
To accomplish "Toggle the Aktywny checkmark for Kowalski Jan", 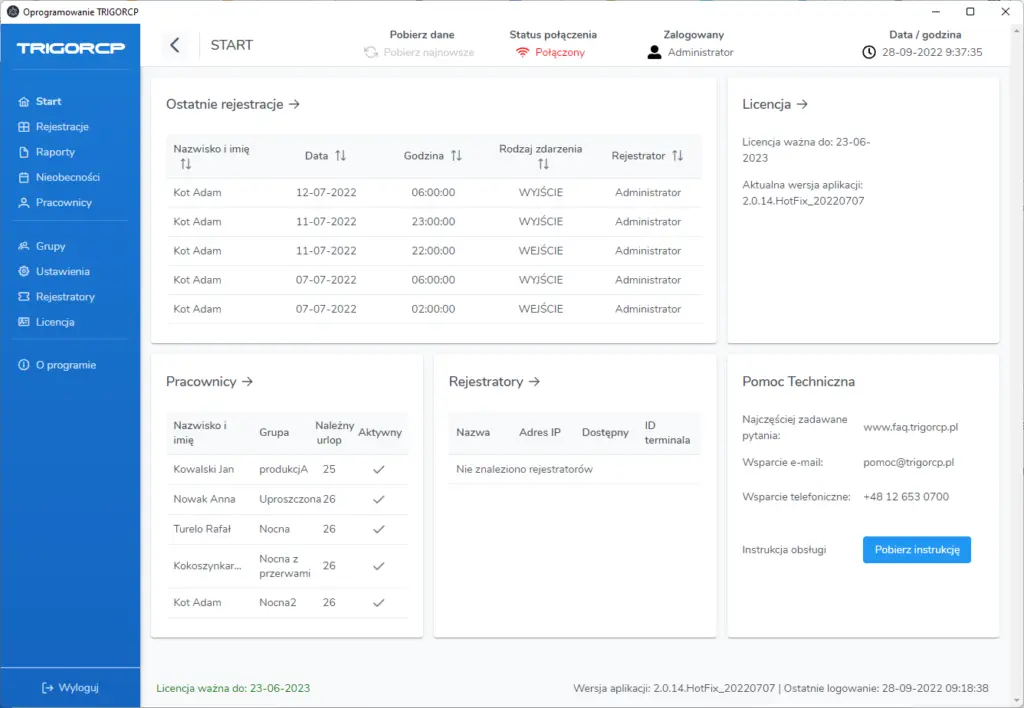I will click(378, 469).
